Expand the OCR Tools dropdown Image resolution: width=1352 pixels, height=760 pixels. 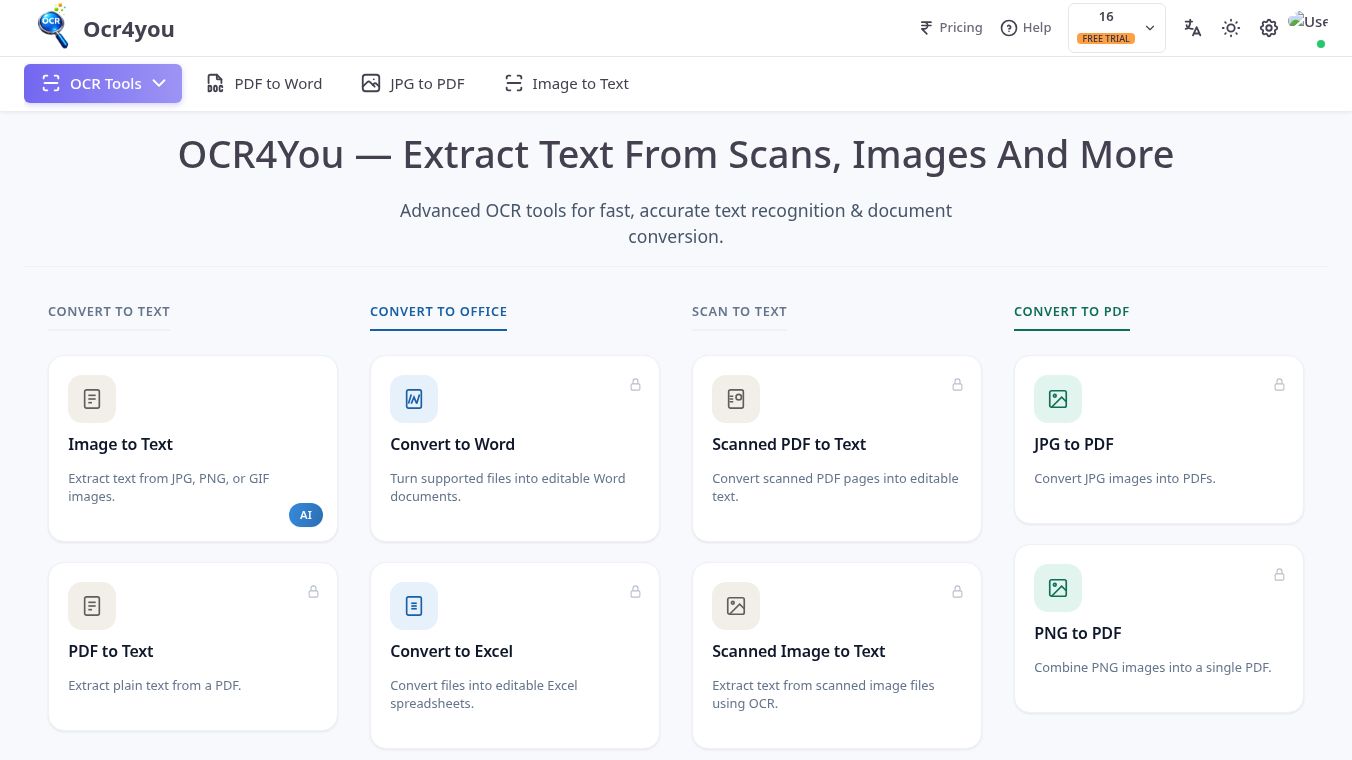[x=103, y=84]
